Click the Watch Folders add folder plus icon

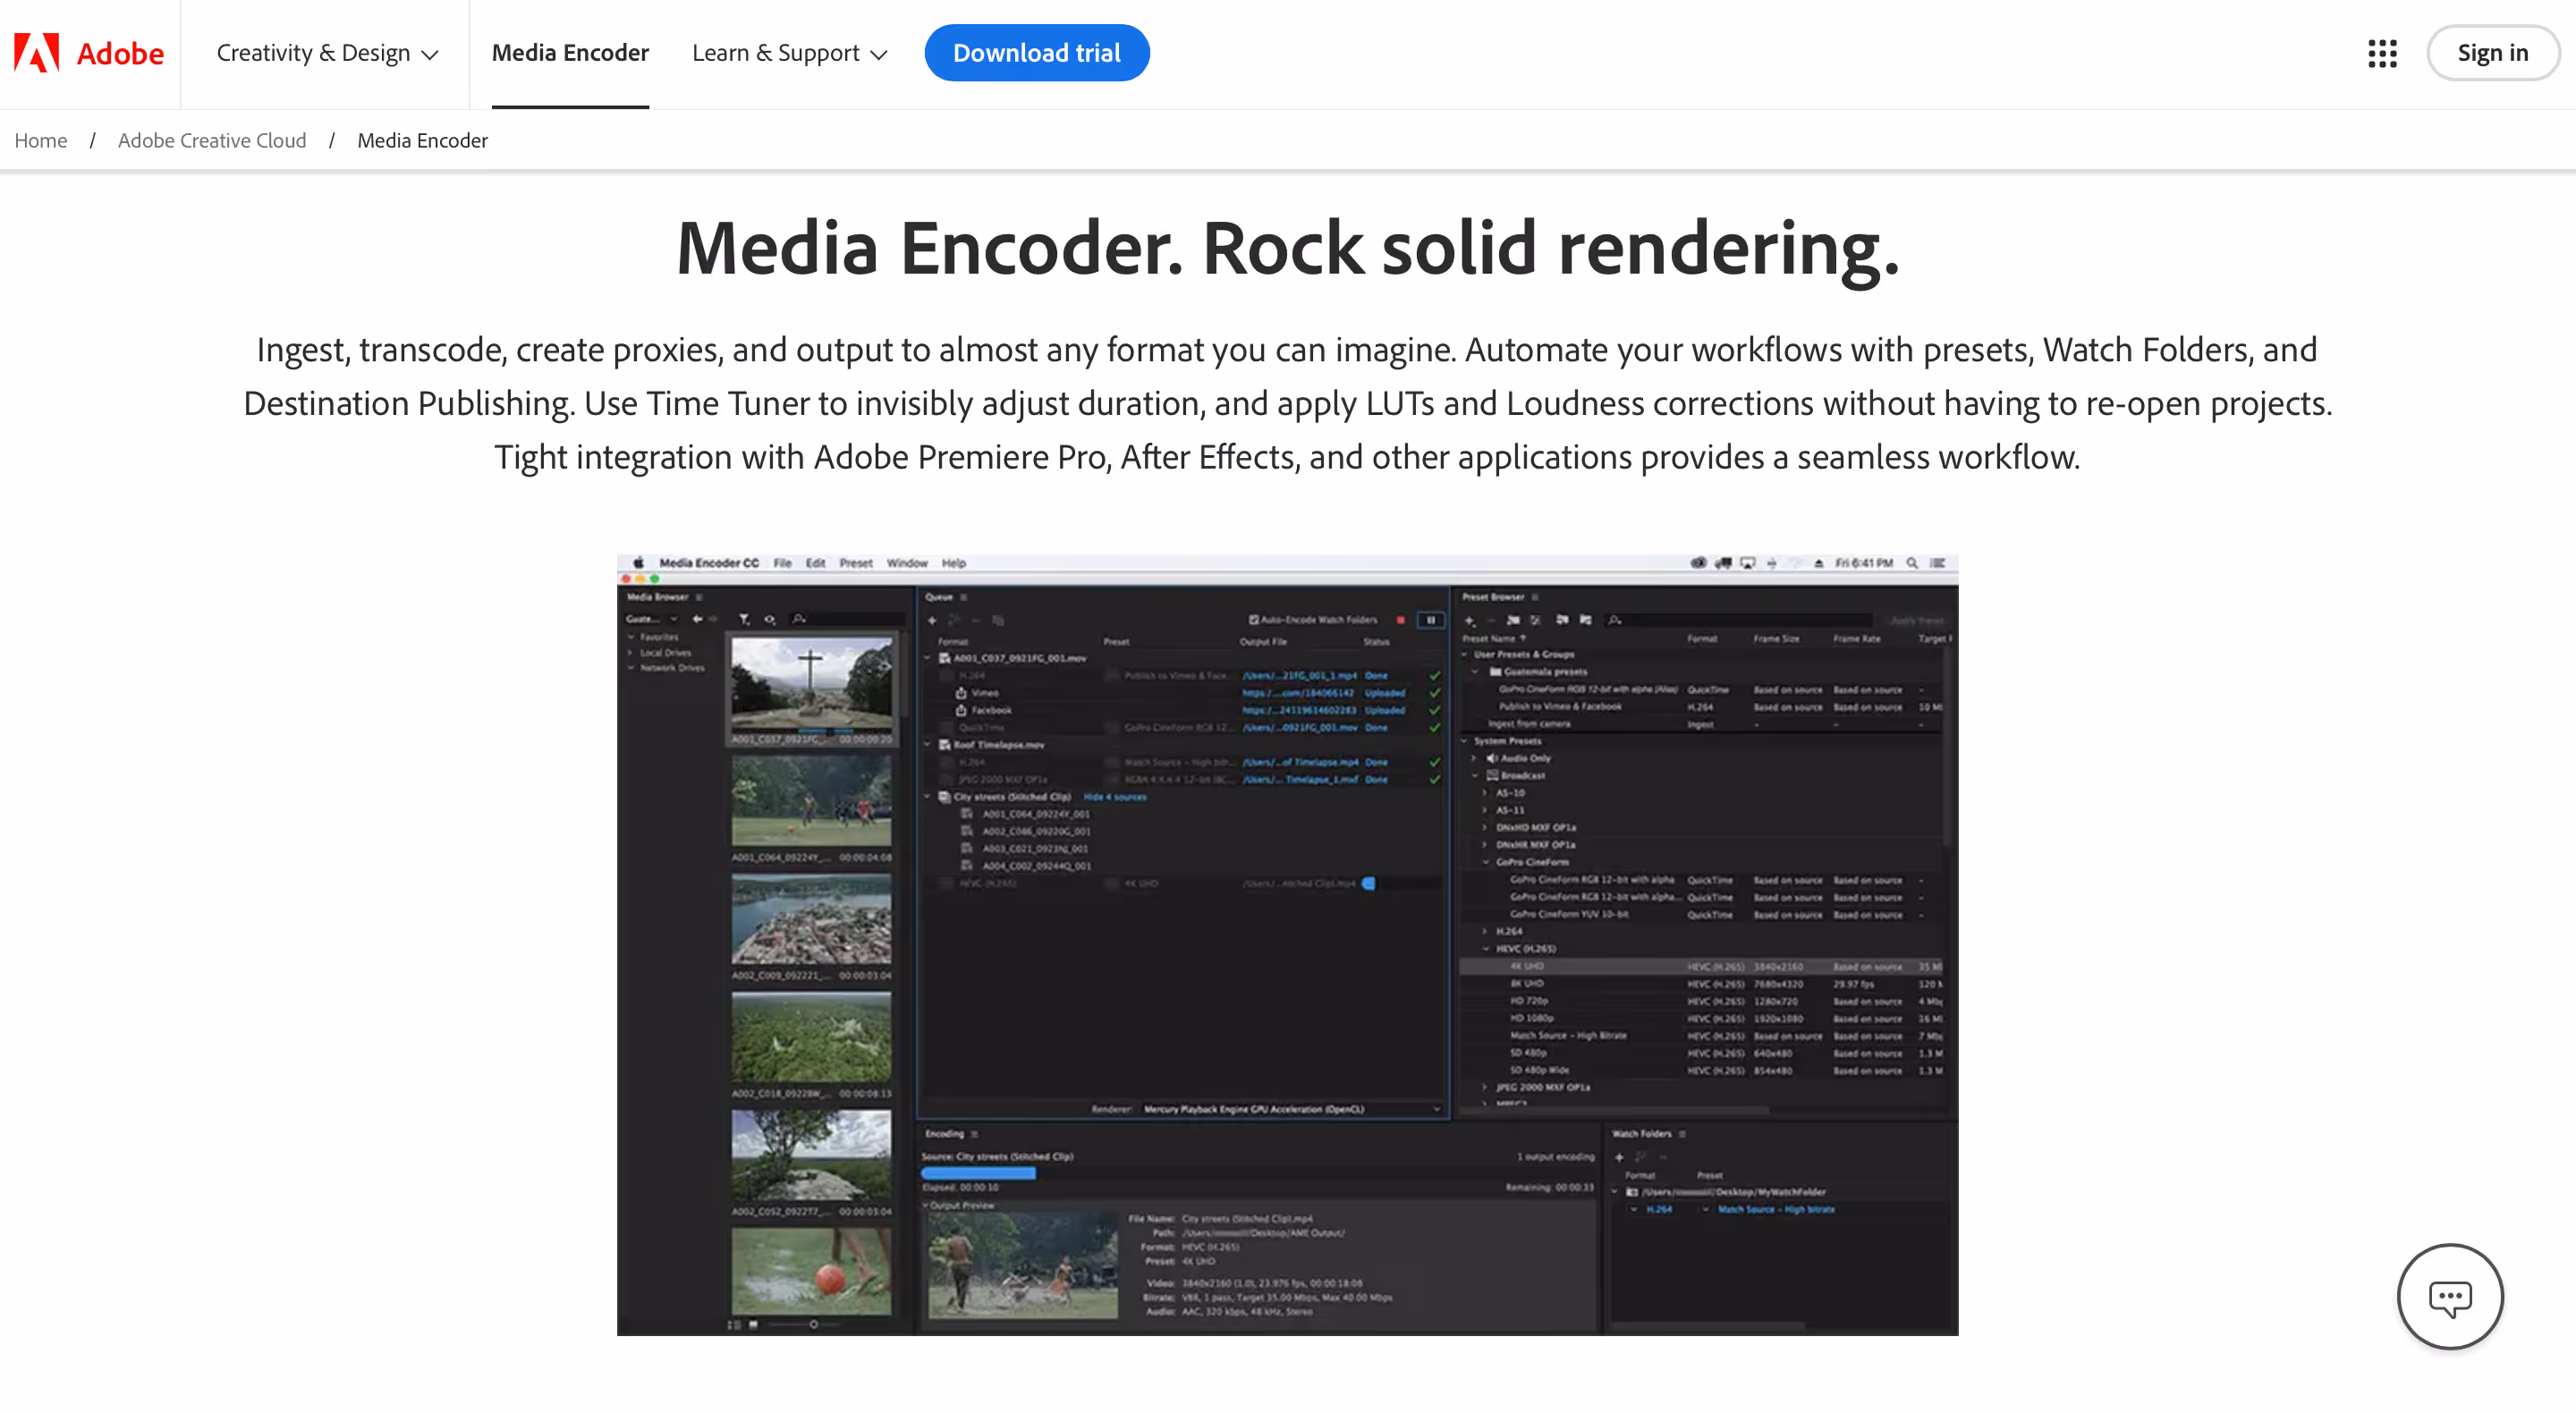click(x=1619, y=1157)
